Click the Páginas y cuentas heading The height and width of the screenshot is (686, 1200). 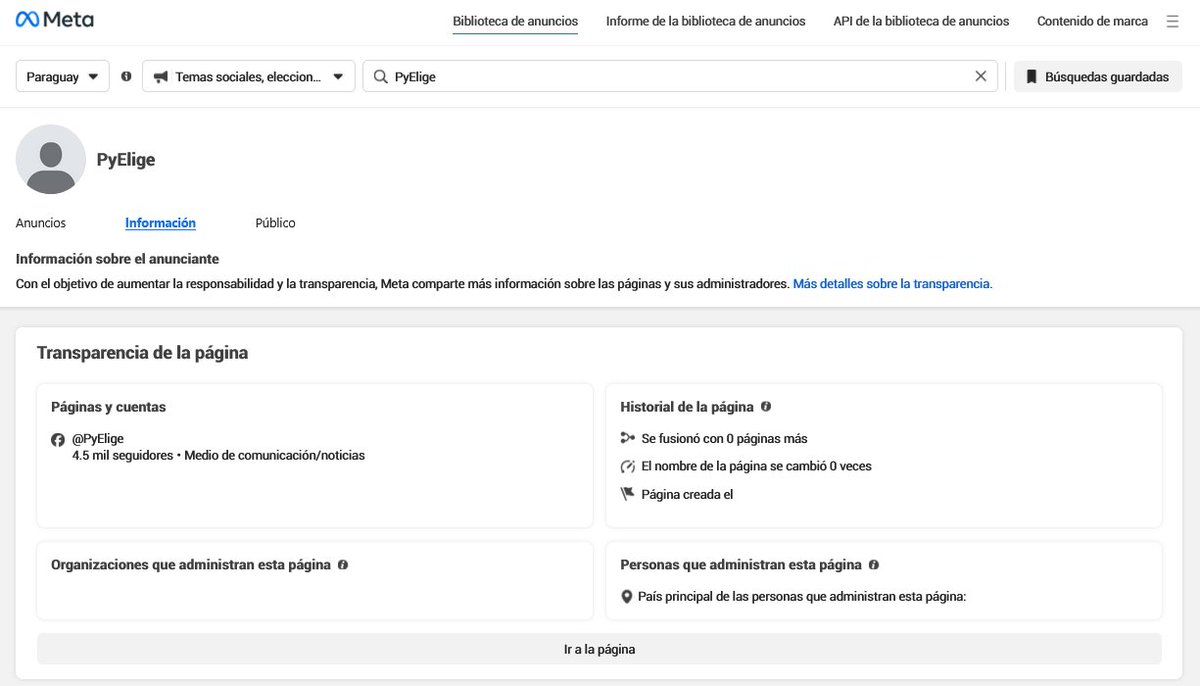click(108, 407)
